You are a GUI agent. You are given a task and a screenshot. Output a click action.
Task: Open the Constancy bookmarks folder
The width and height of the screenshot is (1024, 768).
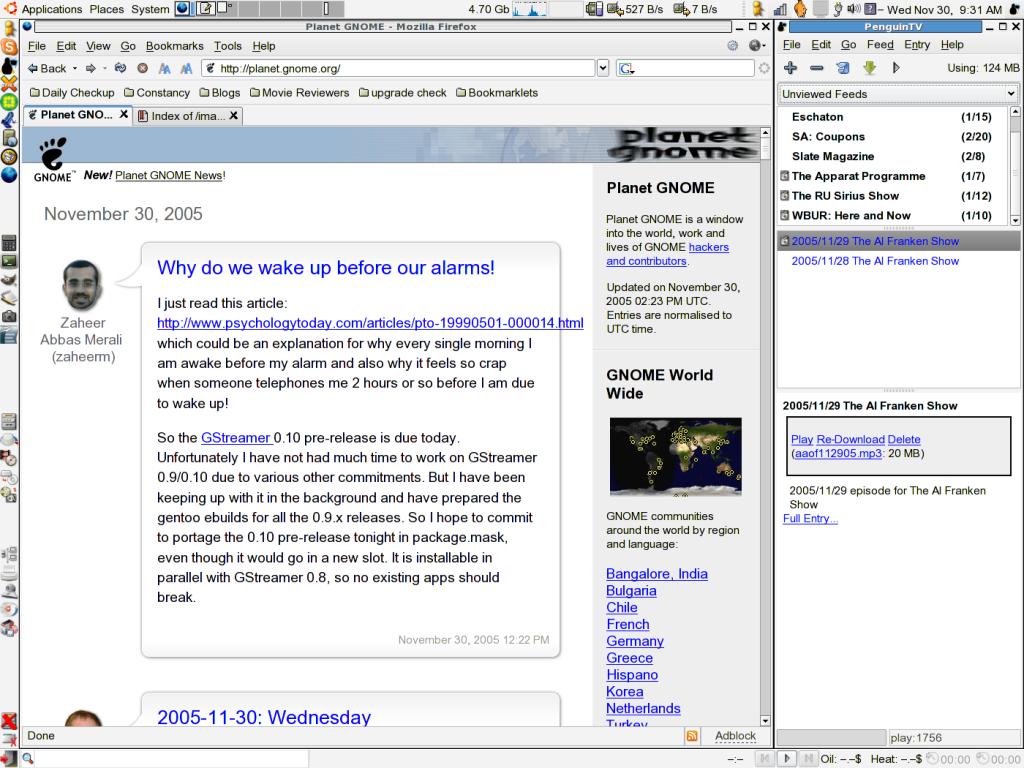[157, 93]
